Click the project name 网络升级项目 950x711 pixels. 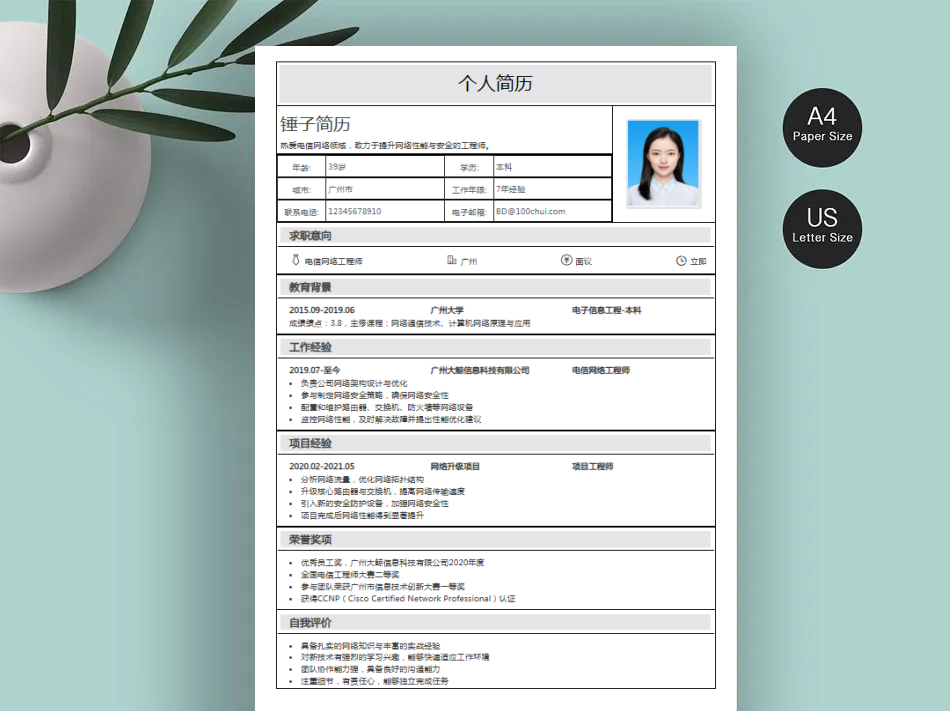pos(455,466)
